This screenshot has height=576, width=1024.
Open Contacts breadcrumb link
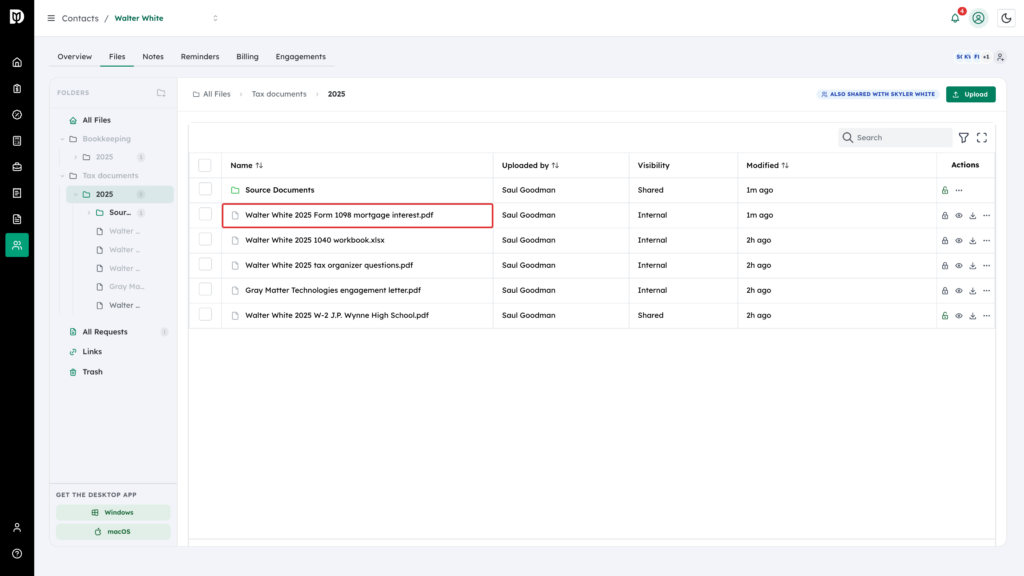click(80, 18)
